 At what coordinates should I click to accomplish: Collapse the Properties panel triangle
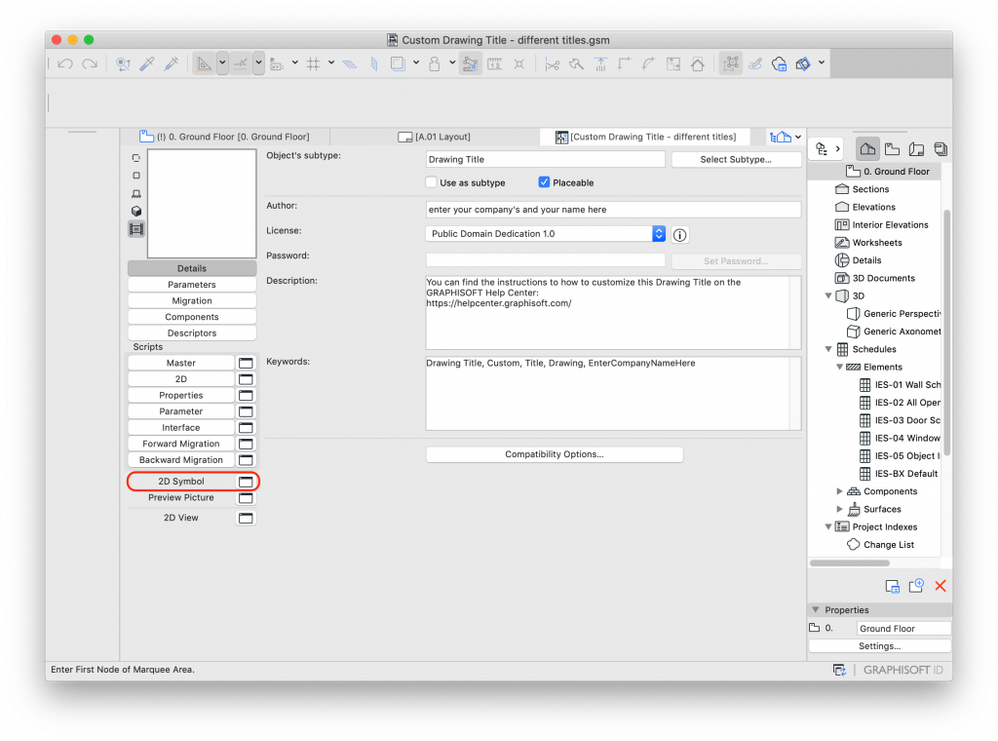click(x=815, y=610)
